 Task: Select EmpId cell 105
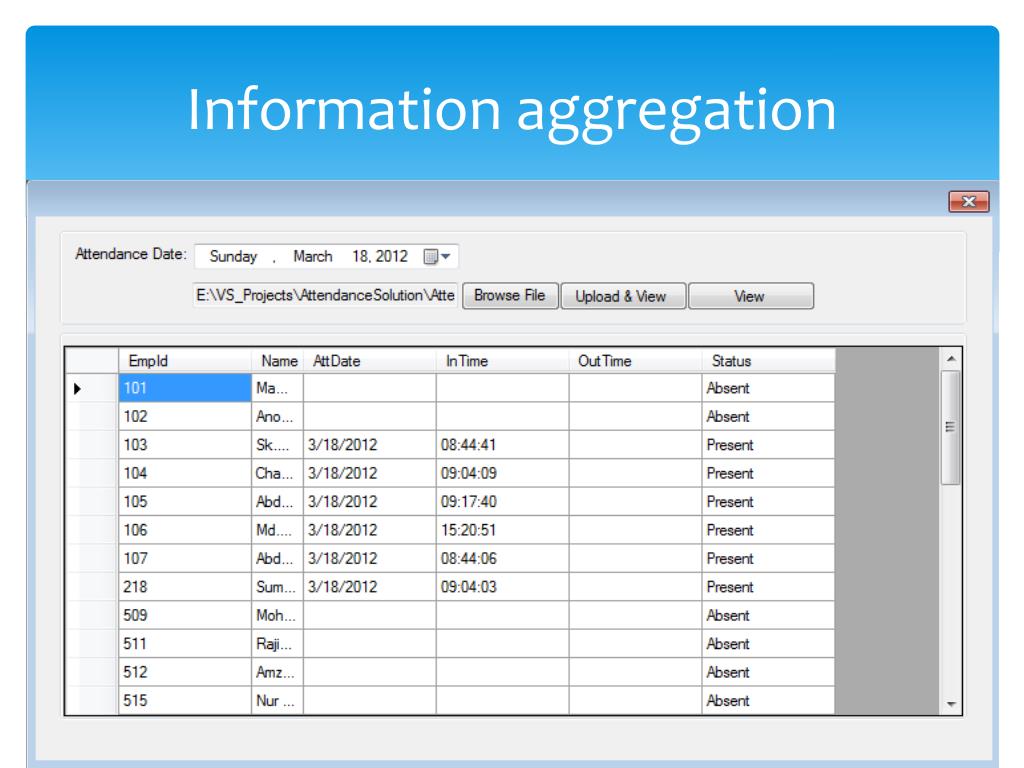185,502
